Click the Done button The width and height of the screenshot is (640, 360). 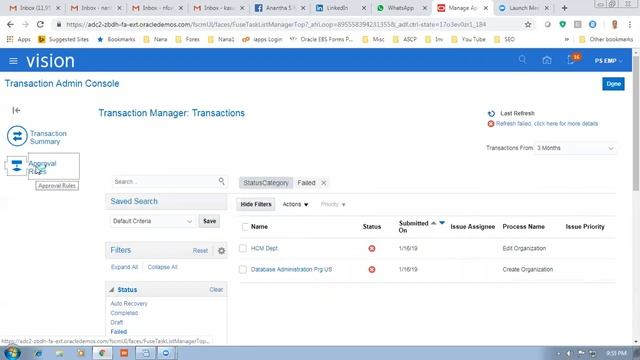pos(613,84)
